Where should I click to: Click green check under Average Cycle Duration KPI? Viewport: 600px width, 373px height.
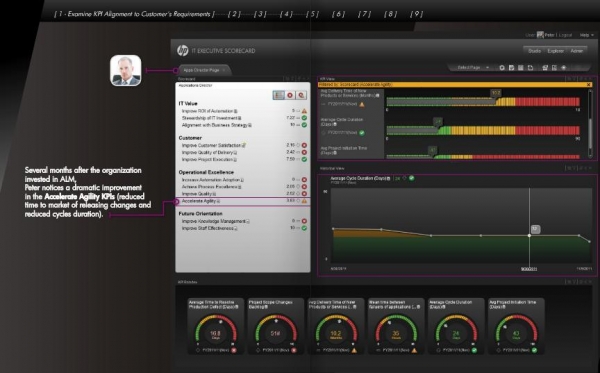[x=362, y=133]
